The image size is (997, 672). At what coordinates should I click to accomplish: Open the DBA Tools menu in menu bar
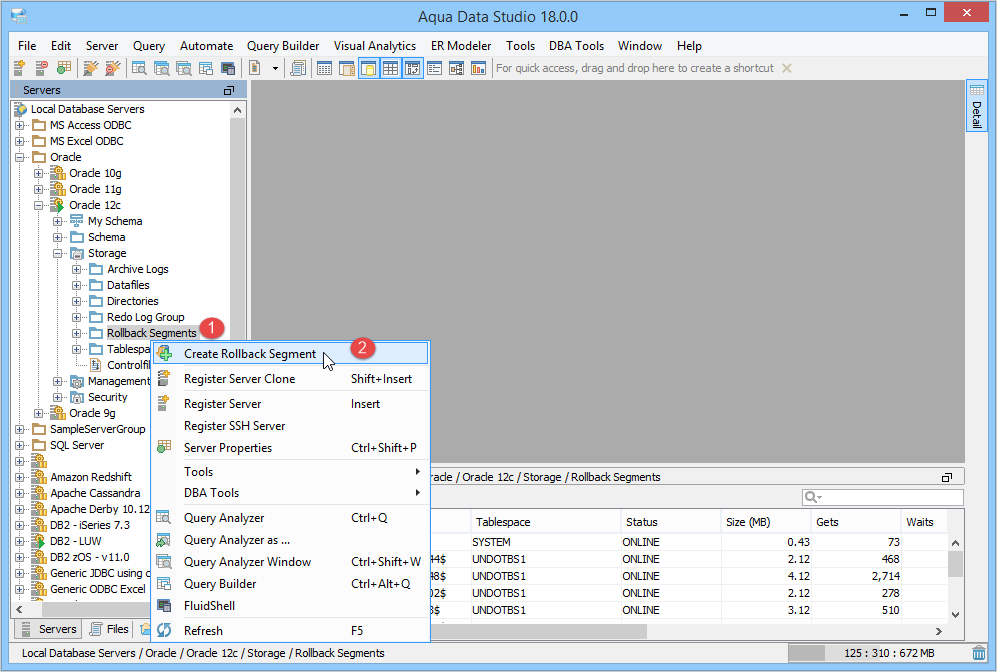click(x=576, y=46)
